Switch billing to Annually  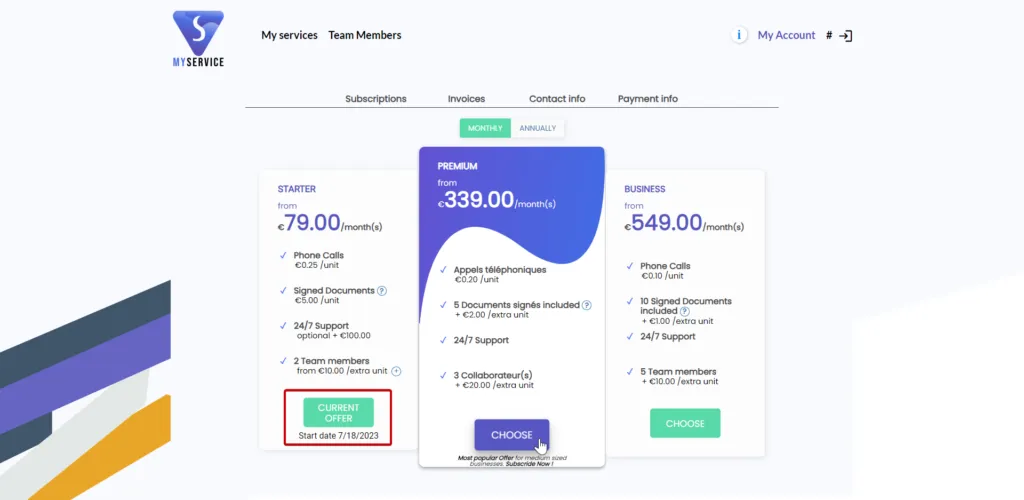point(537,128)
